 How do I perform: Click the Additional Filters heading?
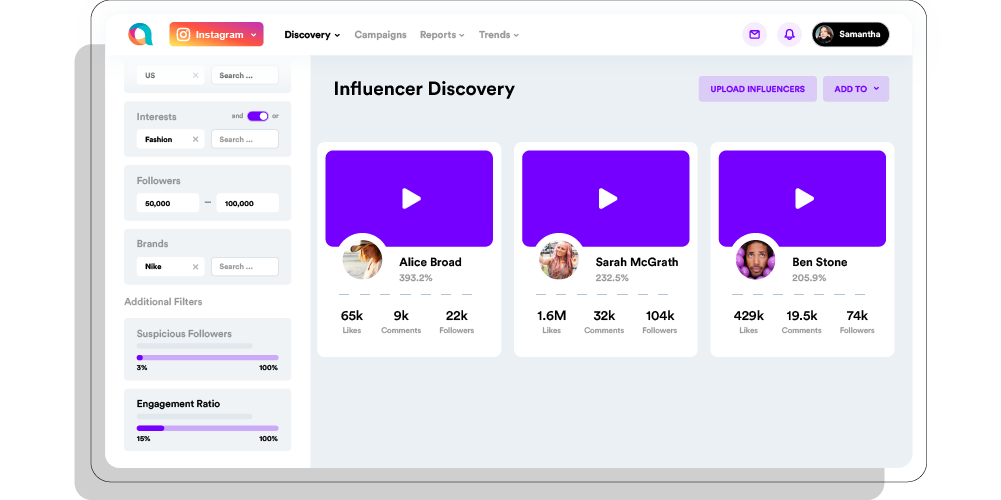(163, 301)
